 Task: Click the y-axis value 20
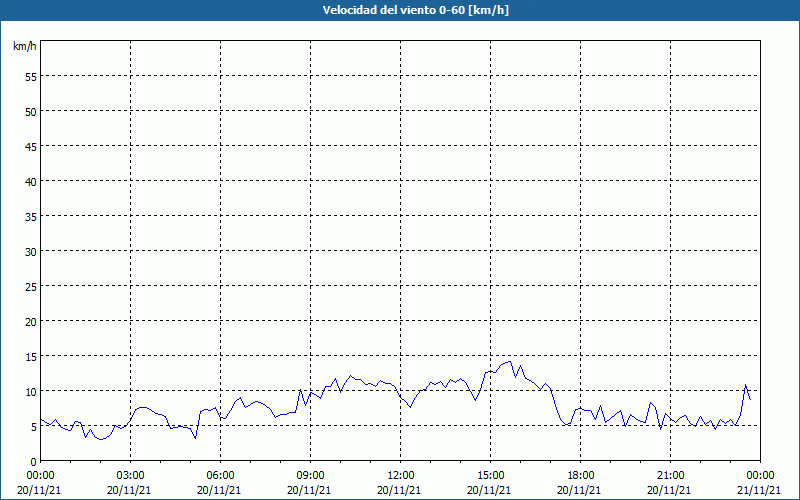point(31,321)
